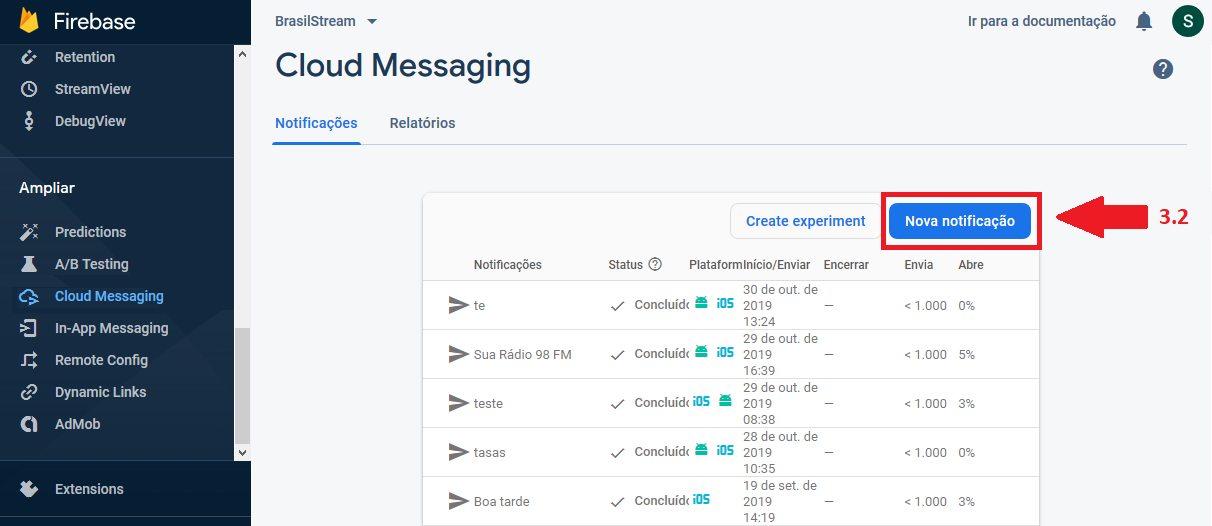Click the Ampliar section heading

tap(47, 188)
